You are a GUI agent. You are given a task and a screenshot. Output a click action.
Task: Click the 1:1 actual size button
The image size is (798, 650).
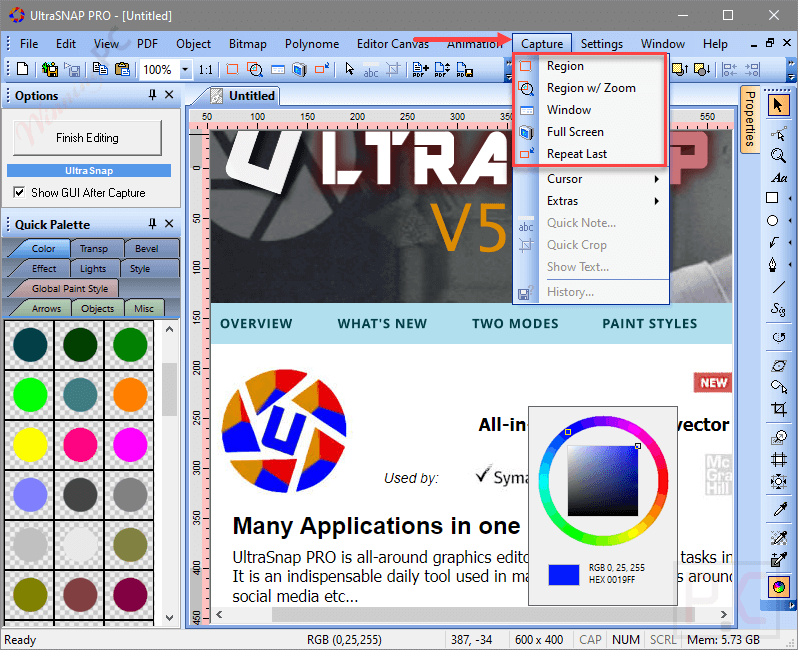point(206,69)
